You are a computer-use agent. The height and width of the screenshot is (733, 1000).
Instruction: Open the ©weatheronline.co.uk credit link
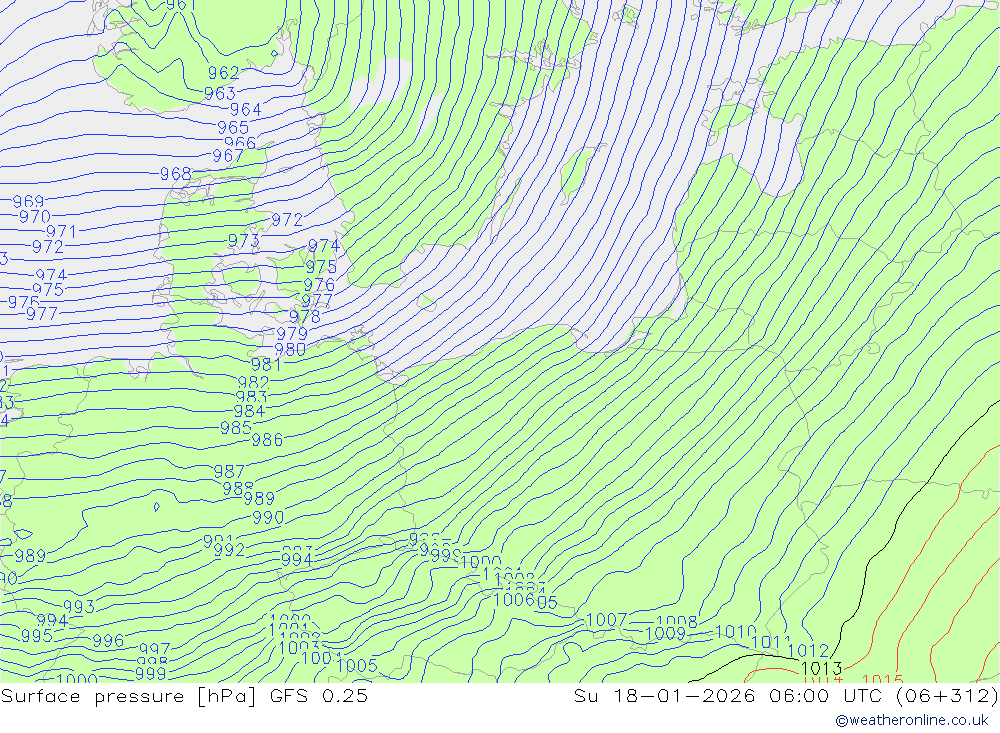pos(912,720)
